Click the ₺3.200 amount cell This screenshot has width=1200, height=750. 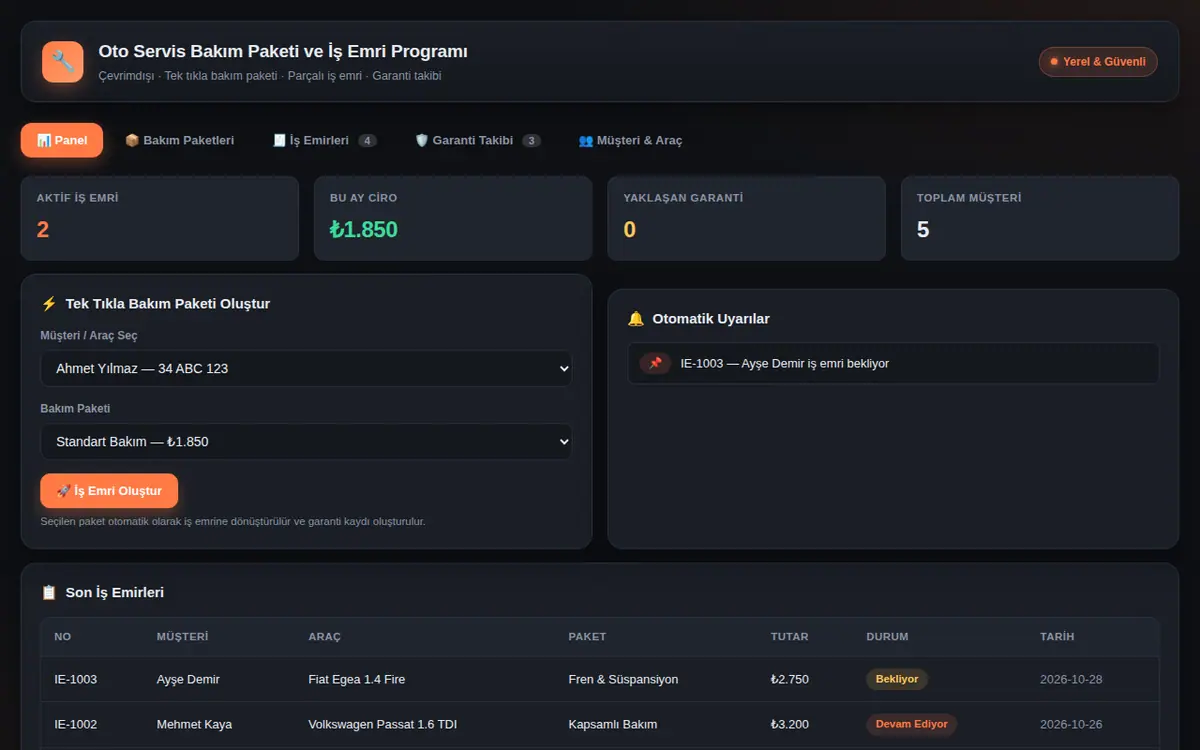(790, 724)
